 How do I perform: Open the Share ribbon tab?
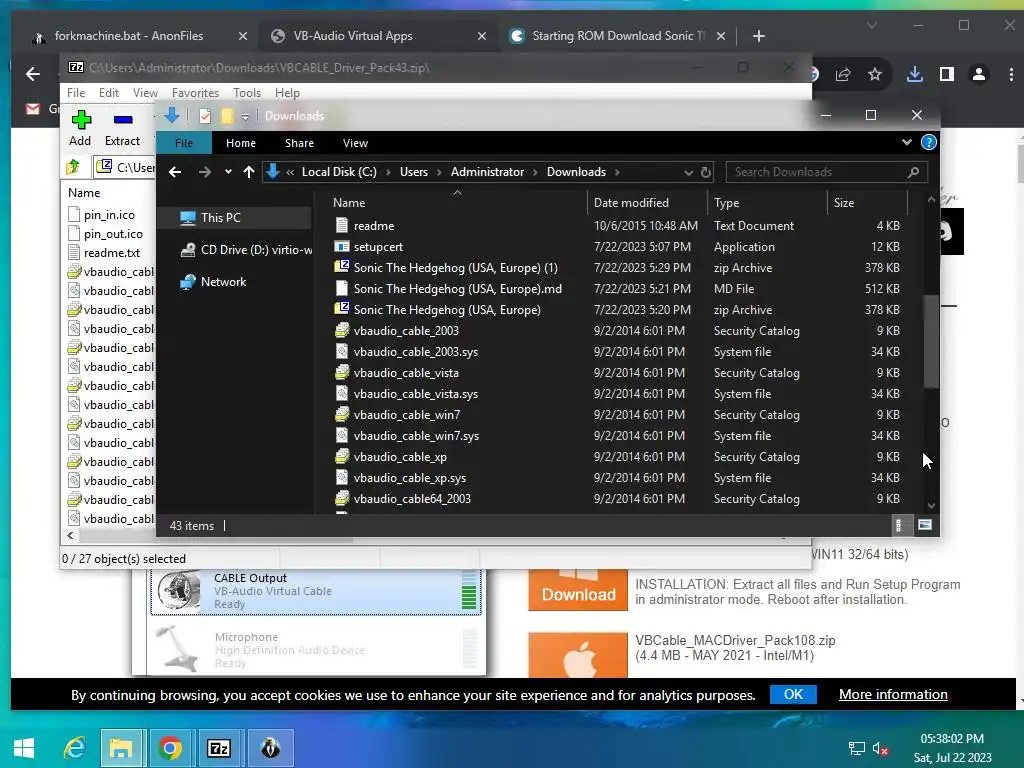tap(299, 143)
